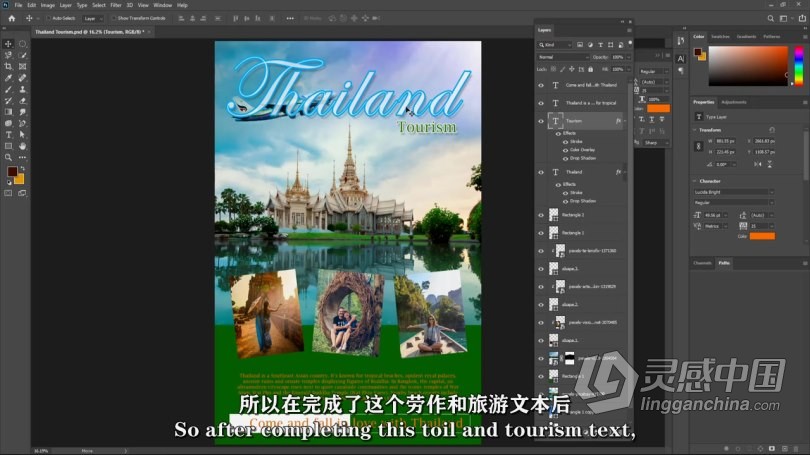This screenshot has height=455, width=810.
Task: Click the font size field in Properties
Action: coord(715,215)
